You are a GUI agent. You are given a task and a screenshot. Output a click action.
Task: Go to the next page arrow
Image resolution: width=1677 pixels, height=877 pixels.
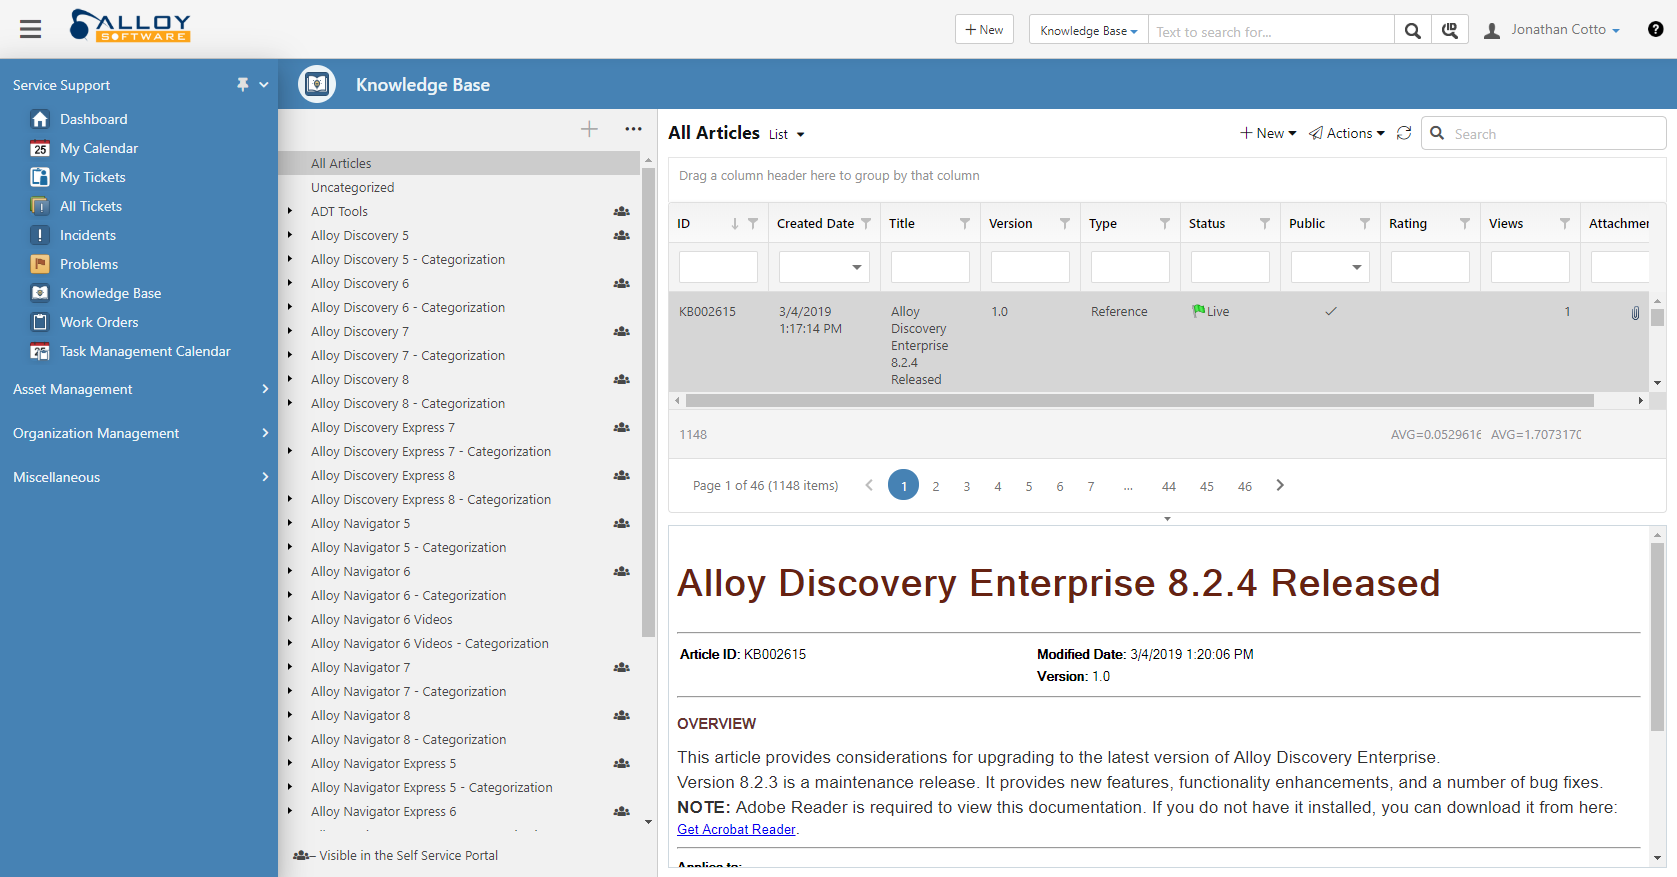click(x=1280, y=485)
